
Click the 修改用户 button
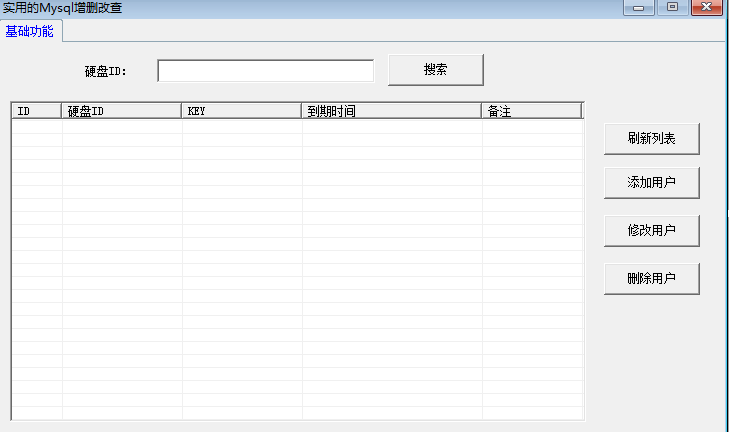click(x=651, y=230)
